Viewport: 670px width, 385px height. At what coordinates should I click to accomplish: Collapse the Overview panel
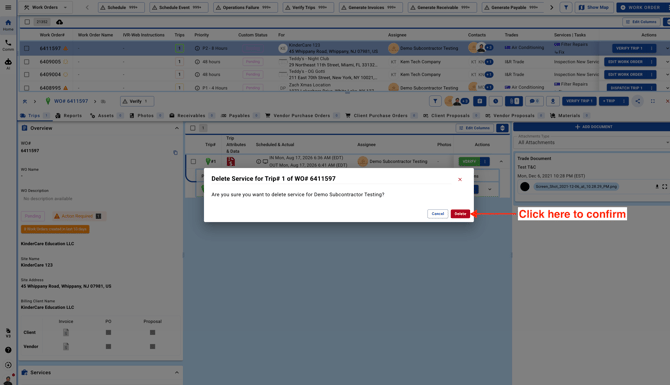click(176, 128)
